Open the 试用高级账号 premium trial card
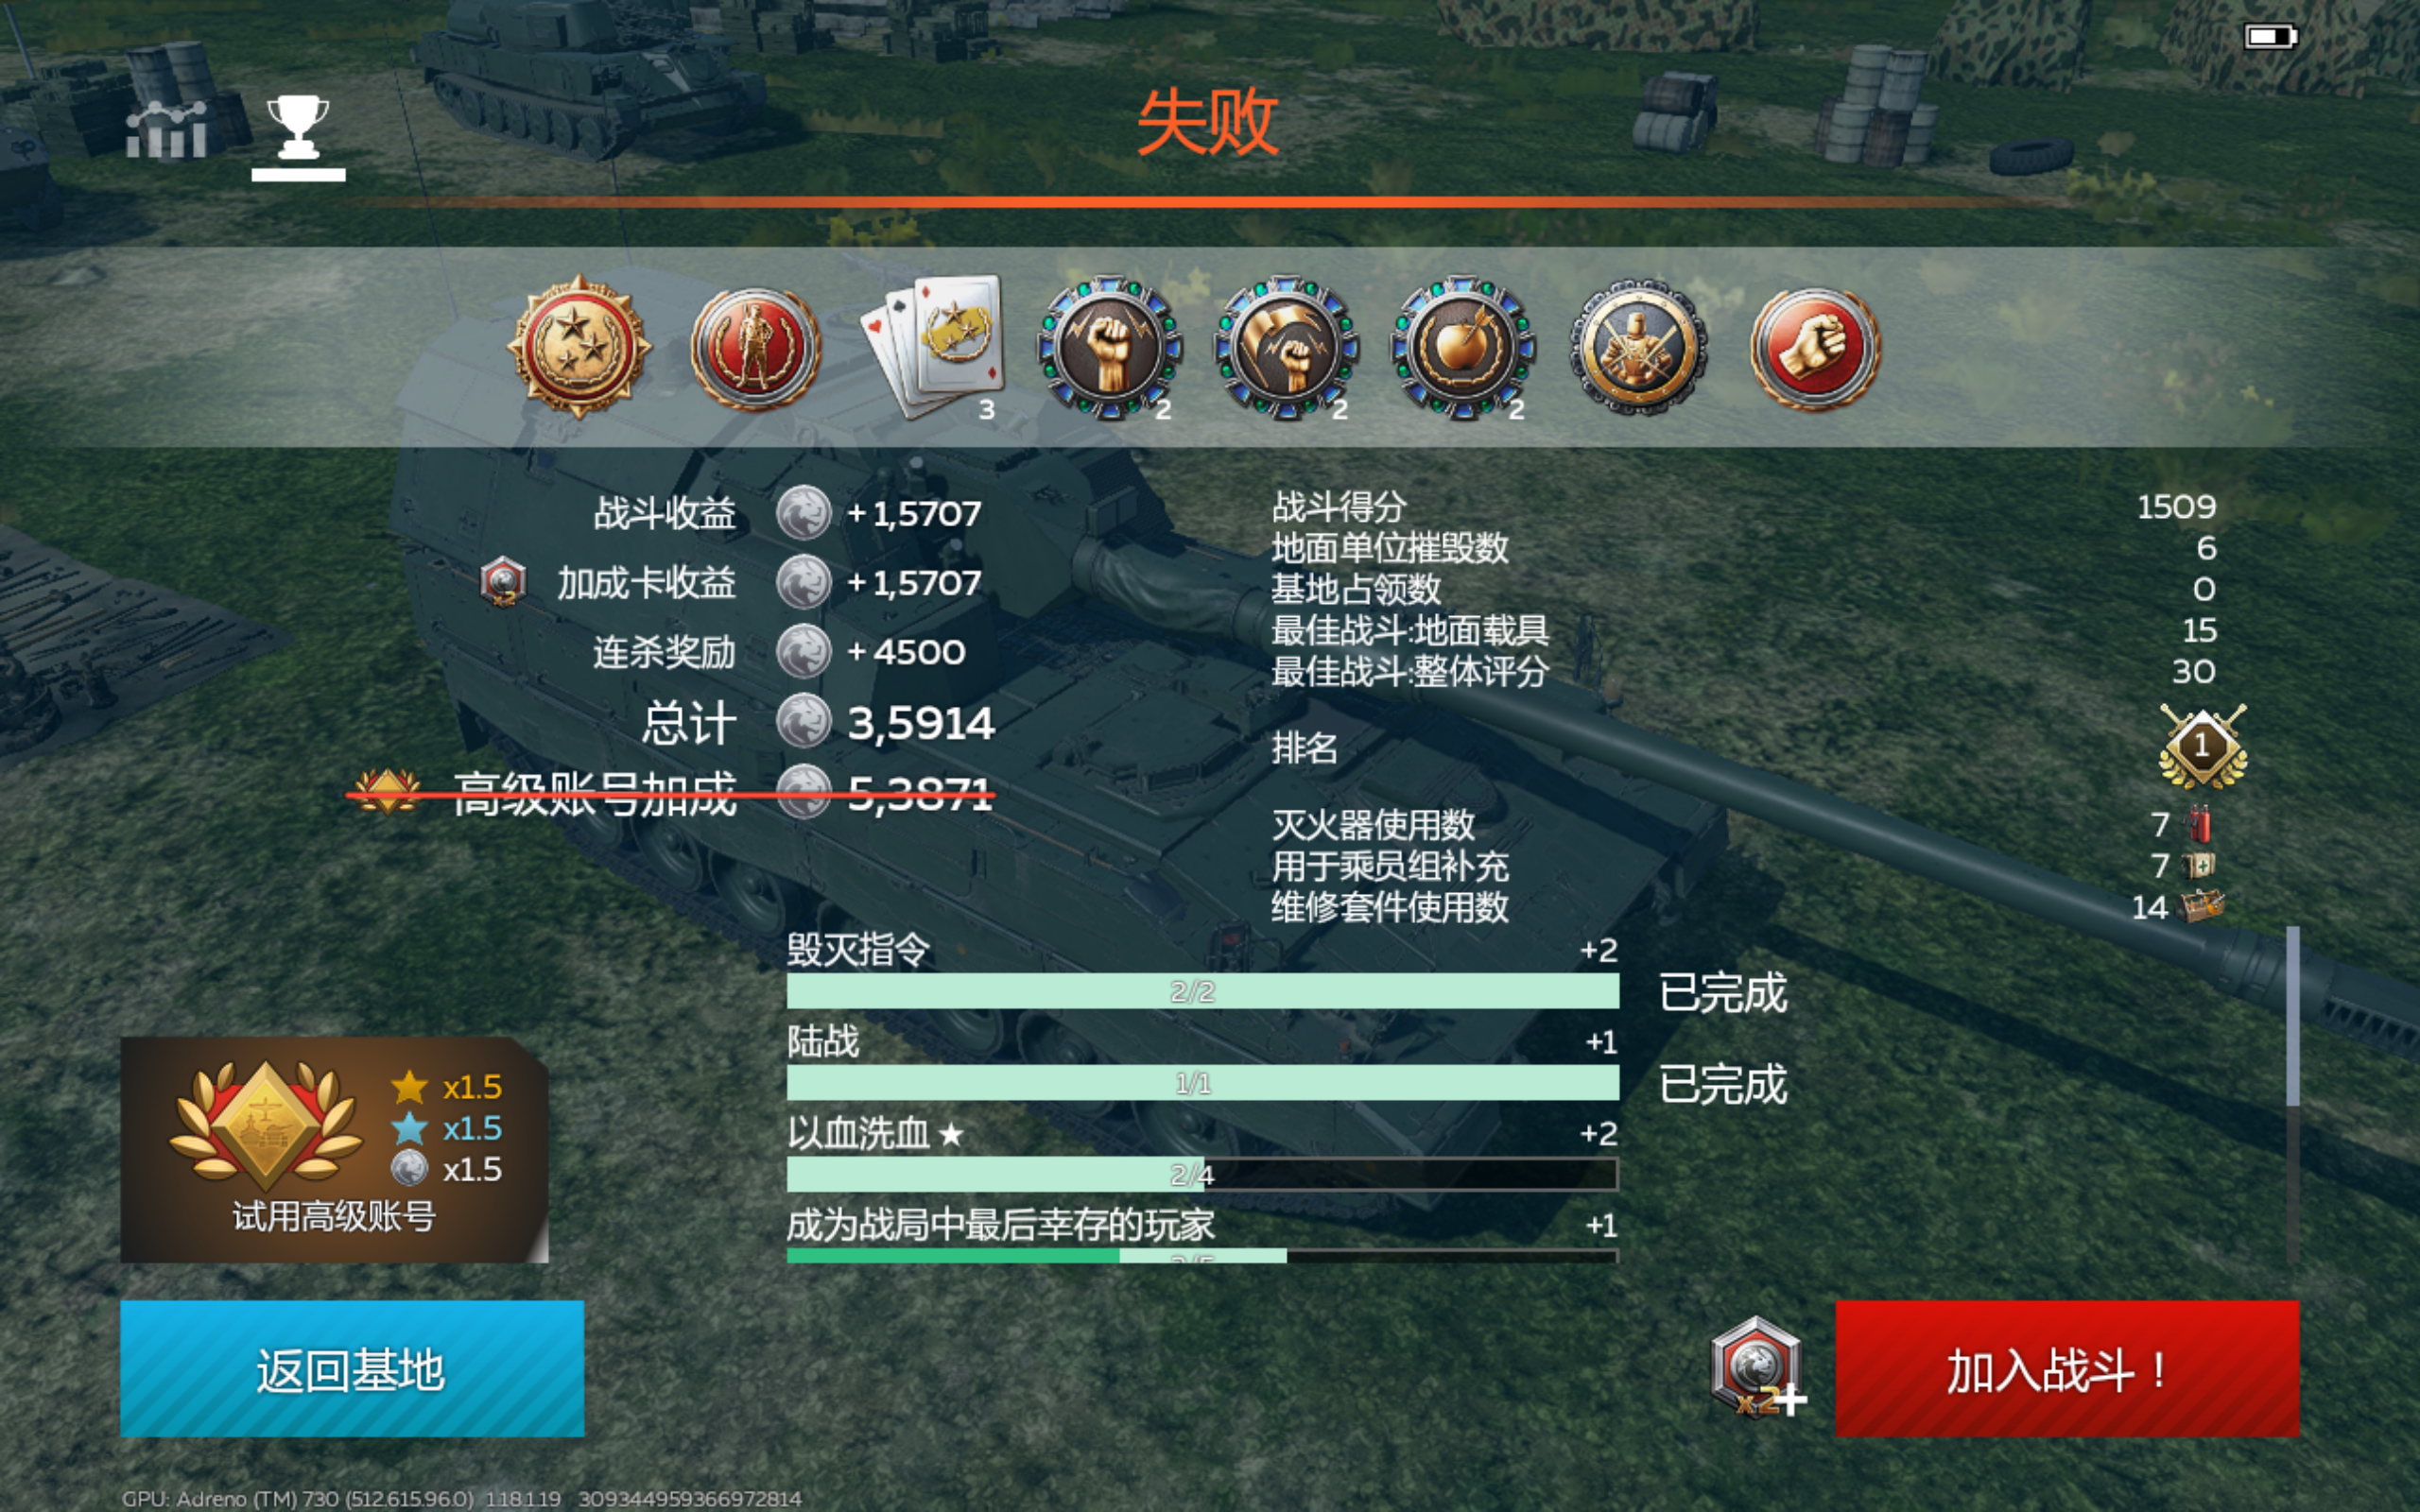 pyautogui.click(x=334, y=1150)
